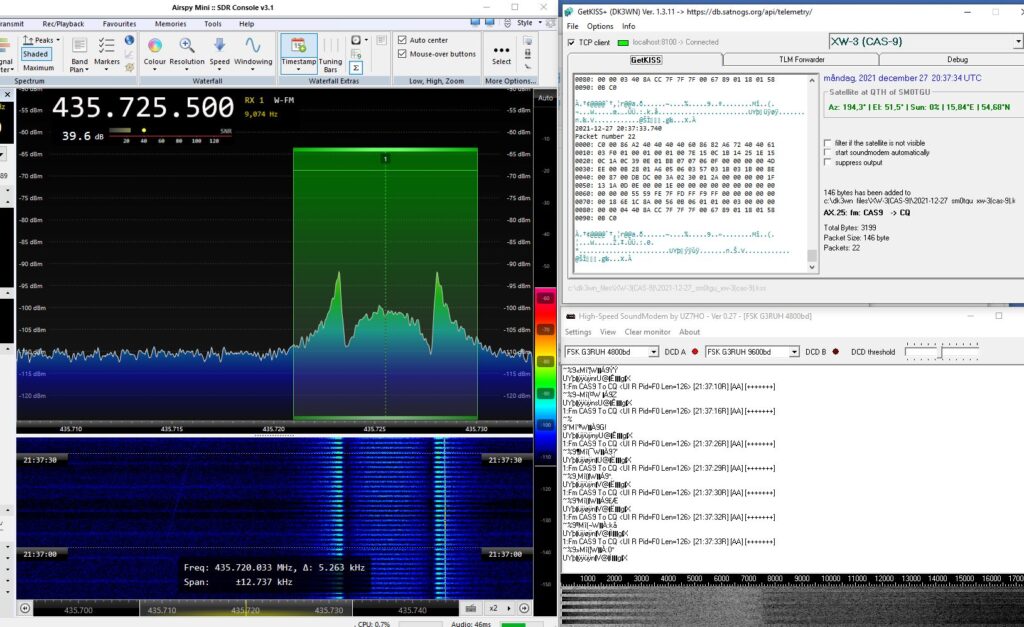Adjust the DCD threshold slider
Screen dimensions: 1024x627
[x=941, y=351]
